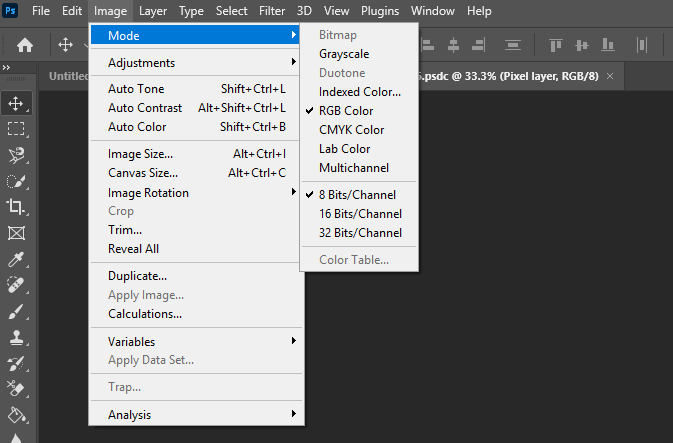Screen dimensions: 673x443
Task: Switch to 16 Bits/Channel
Action: pos(359,214)
